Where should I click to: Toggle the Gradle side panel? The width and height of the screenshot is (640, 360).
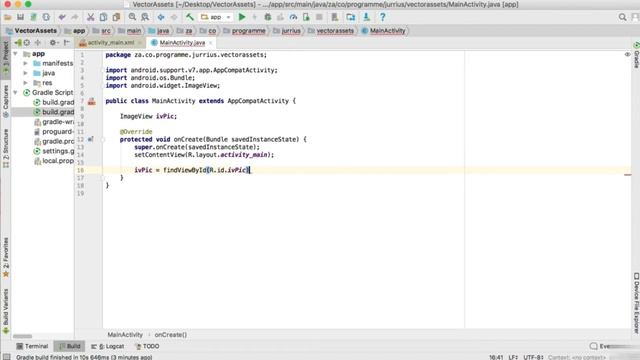point(636,55)
